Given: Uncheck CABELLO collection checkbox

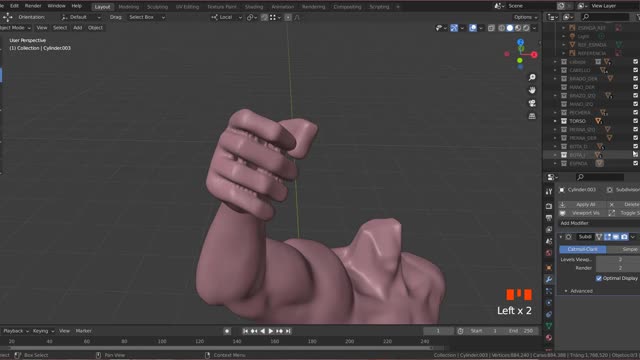Looking at the screenshot, I should pyautogui.click(x=635, y=70).
